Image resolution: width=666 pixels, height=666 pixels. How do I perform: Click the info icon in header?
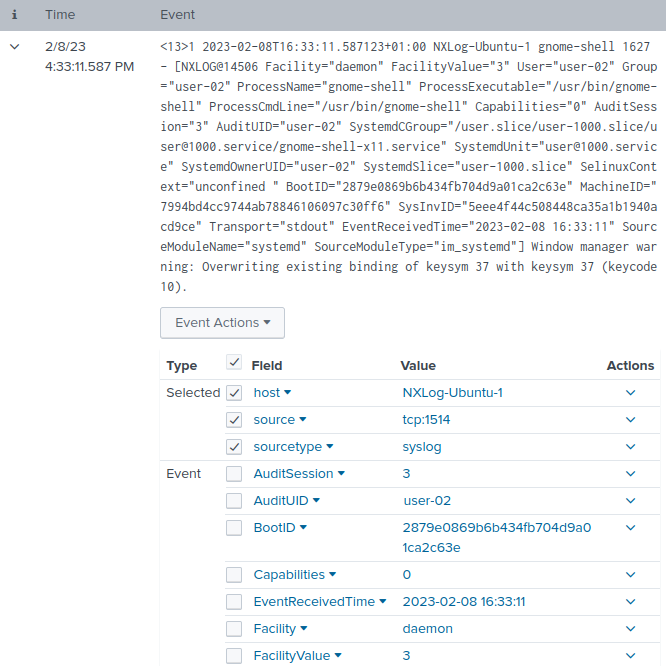[14, 15]
